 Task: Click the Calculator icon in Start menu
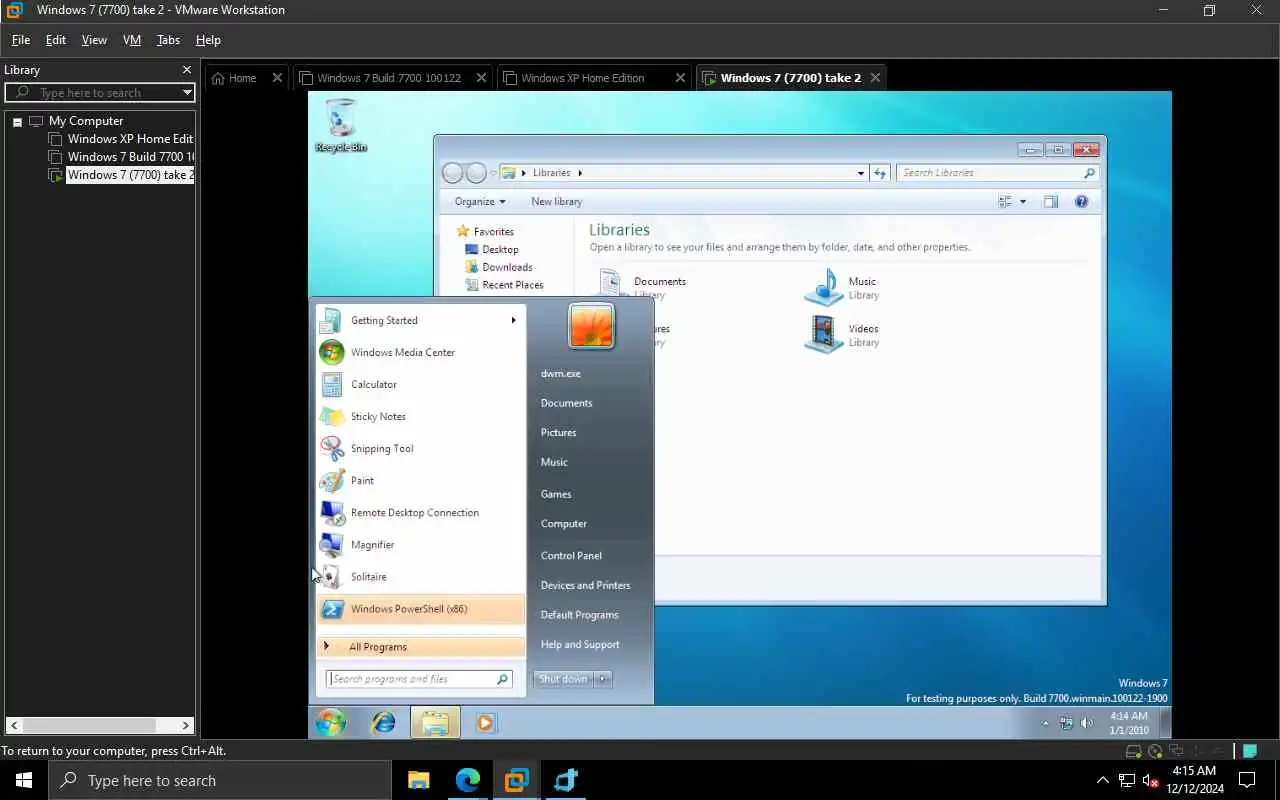click(x=331, y=384)
